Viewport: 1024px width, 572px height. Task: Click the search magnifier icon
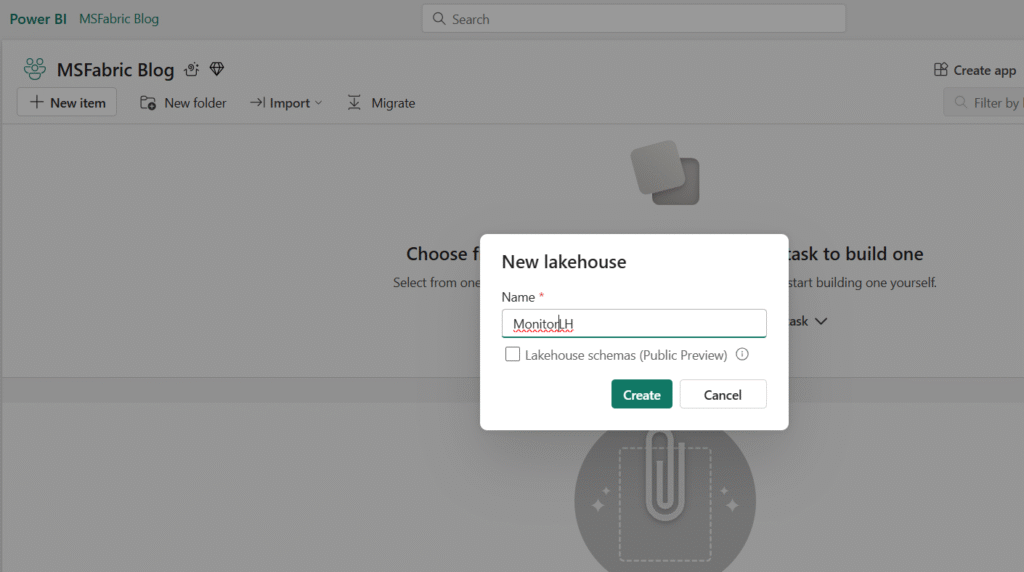pyautogui.click(x=439, y=19)
